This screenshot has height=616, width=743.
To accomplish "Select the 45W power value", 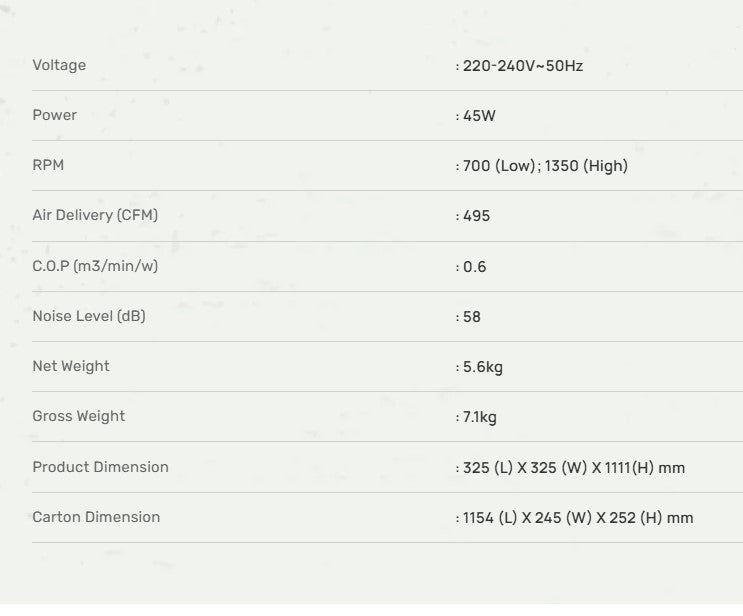I will (479, 116).
